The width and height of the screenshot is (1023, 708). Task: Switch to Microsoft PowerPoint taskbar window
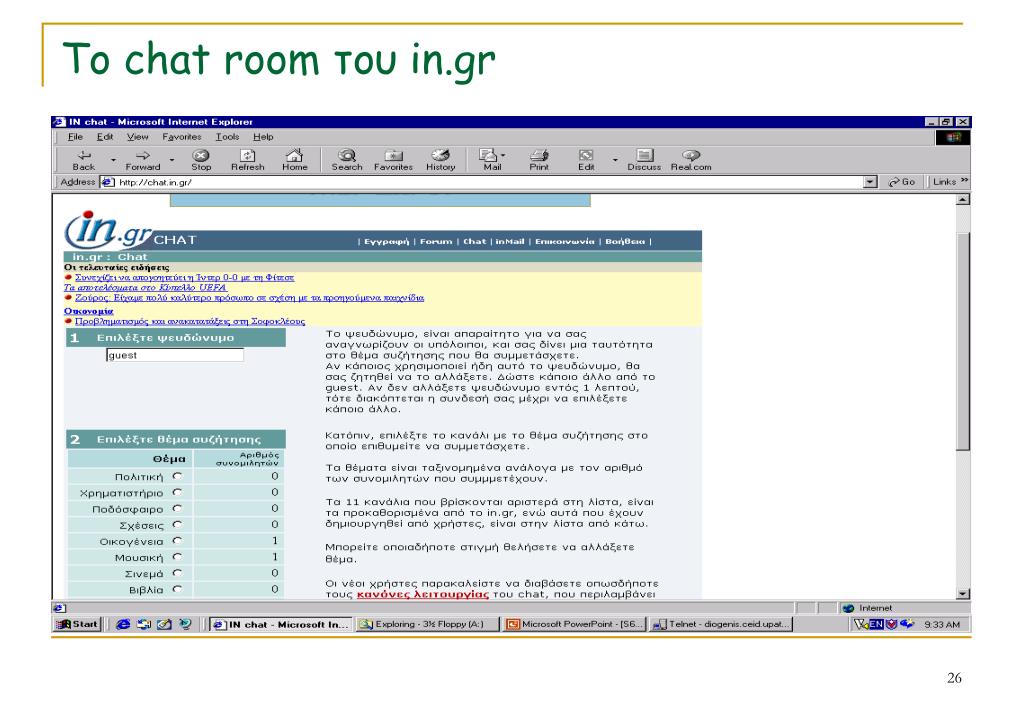click(575, 624)
